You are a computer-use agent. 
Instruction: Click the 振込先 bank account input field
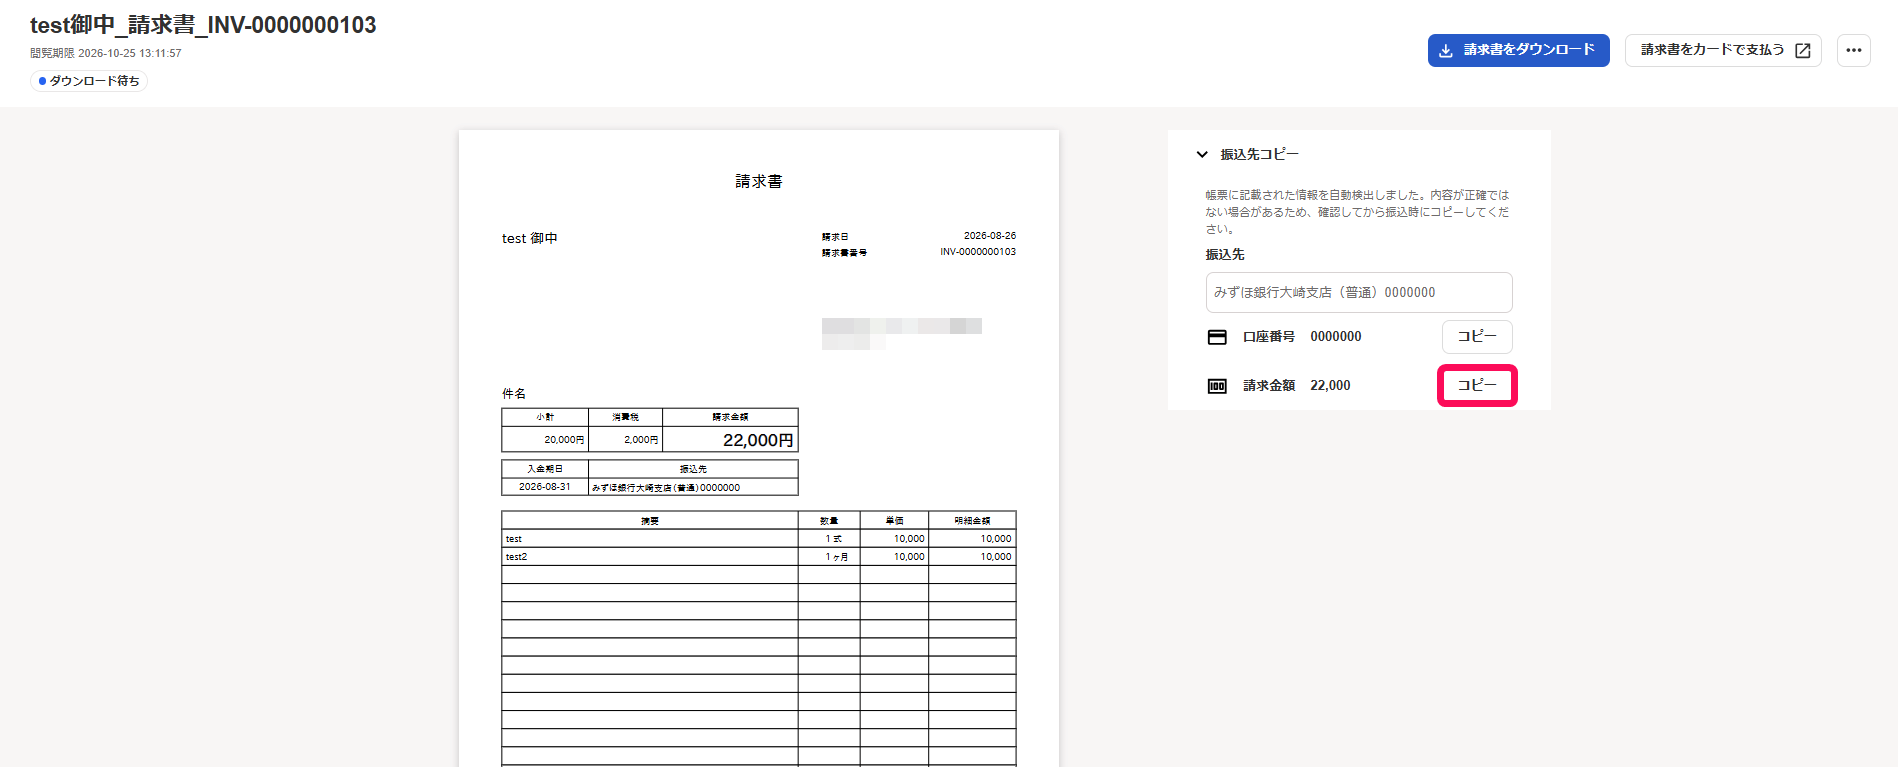tap(1359, 292)
